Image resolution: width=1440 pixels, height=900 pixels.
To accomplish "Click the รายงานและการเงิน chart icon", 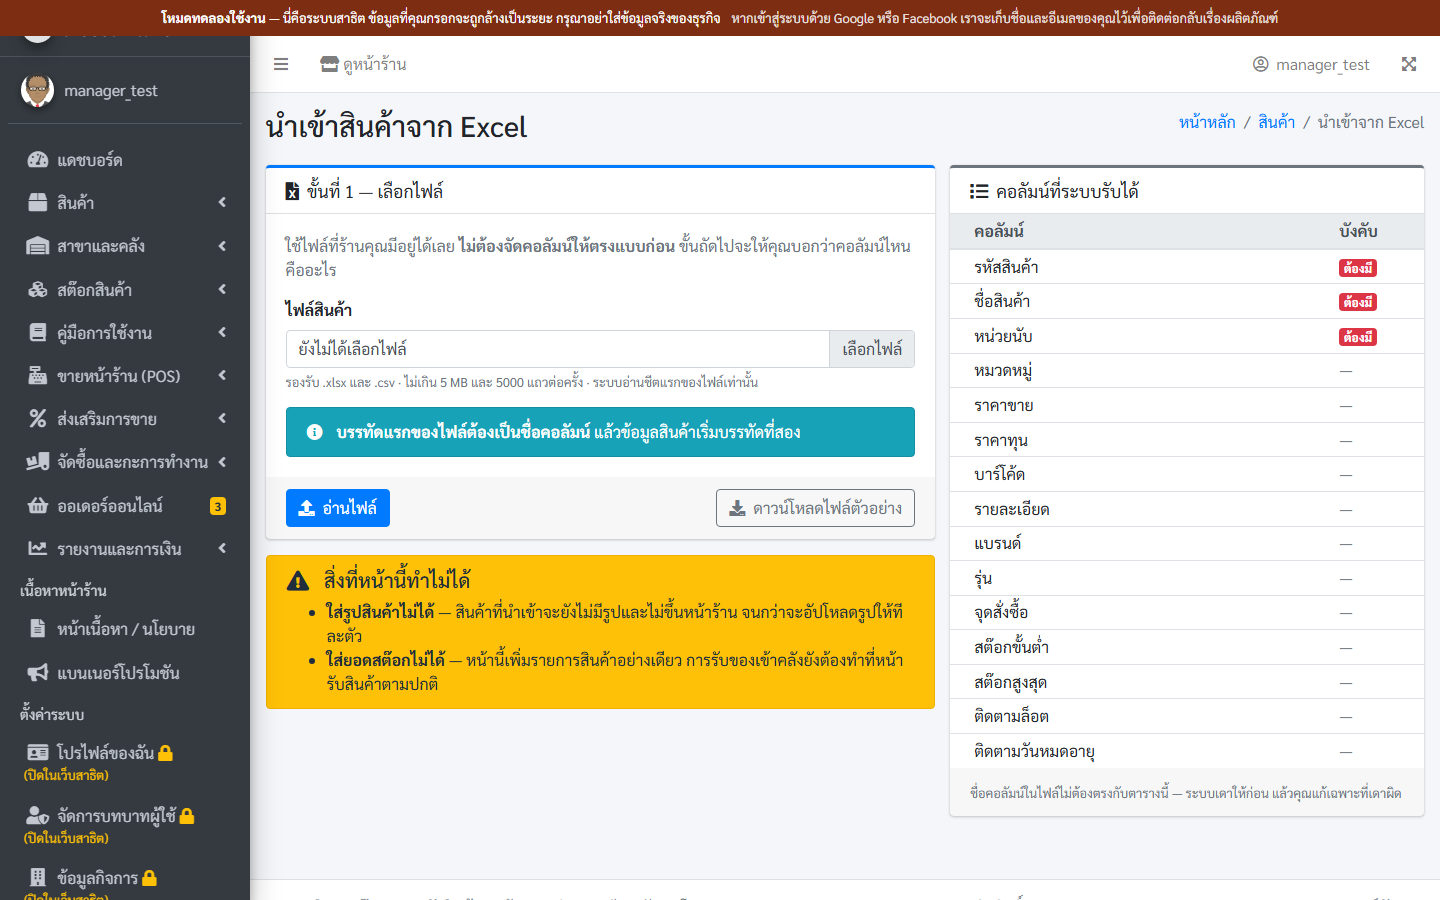I will pyautogui.click(x=38, y=549).
